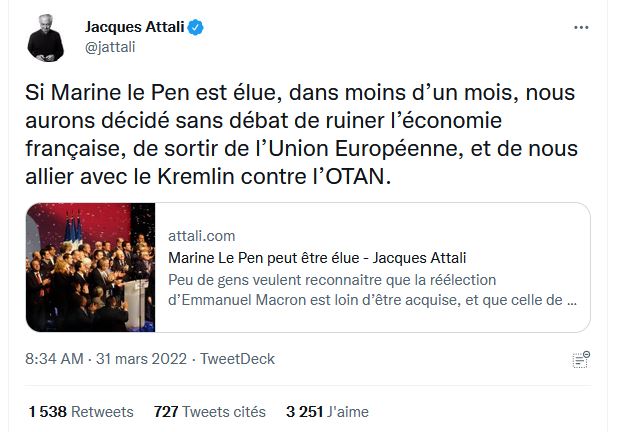This screenshot has width=622, height=432.
Task: Click Jacques Attali's profile avatar photo
Action: click(46, 36)
